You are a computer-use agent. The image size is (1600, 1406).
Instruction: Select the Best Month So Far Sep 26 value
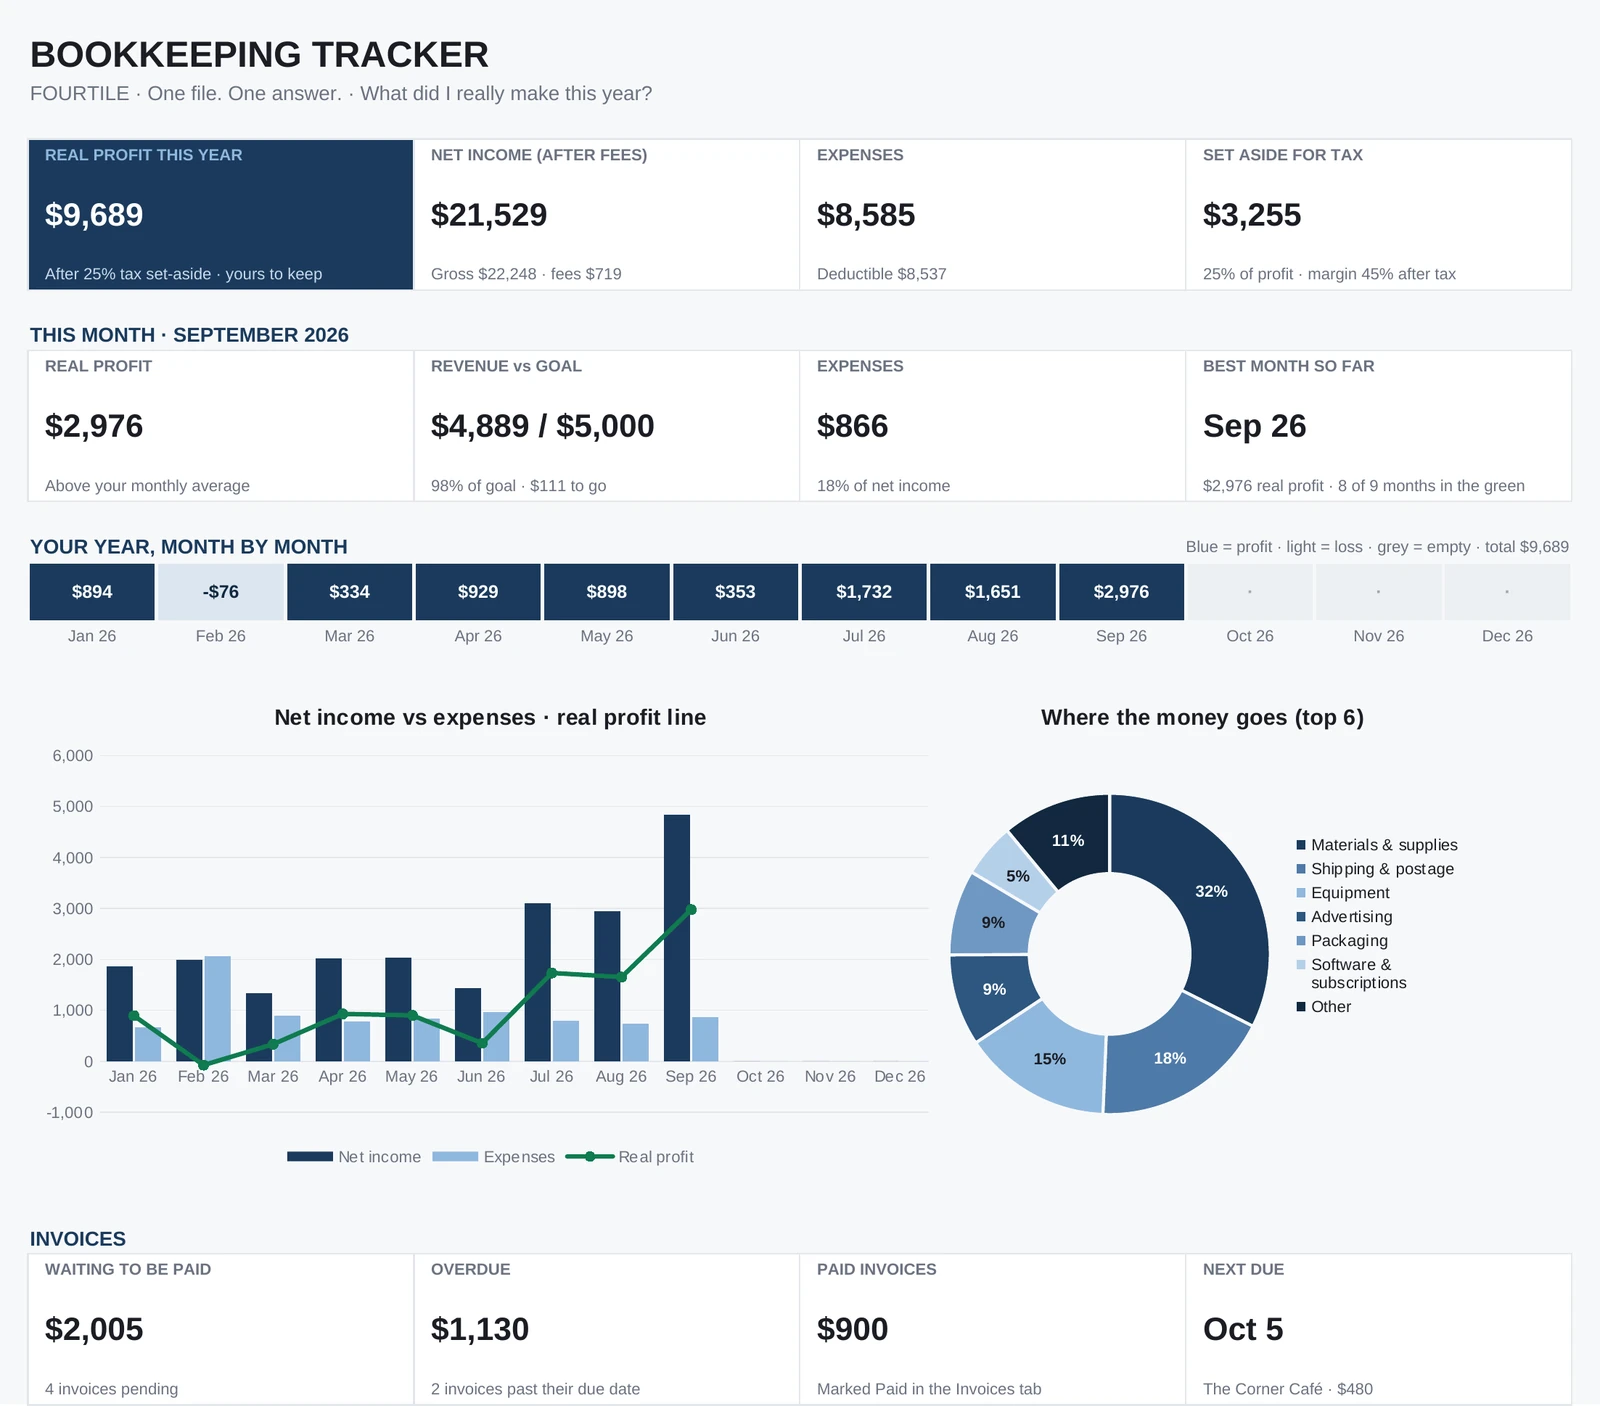point(1254,426)
